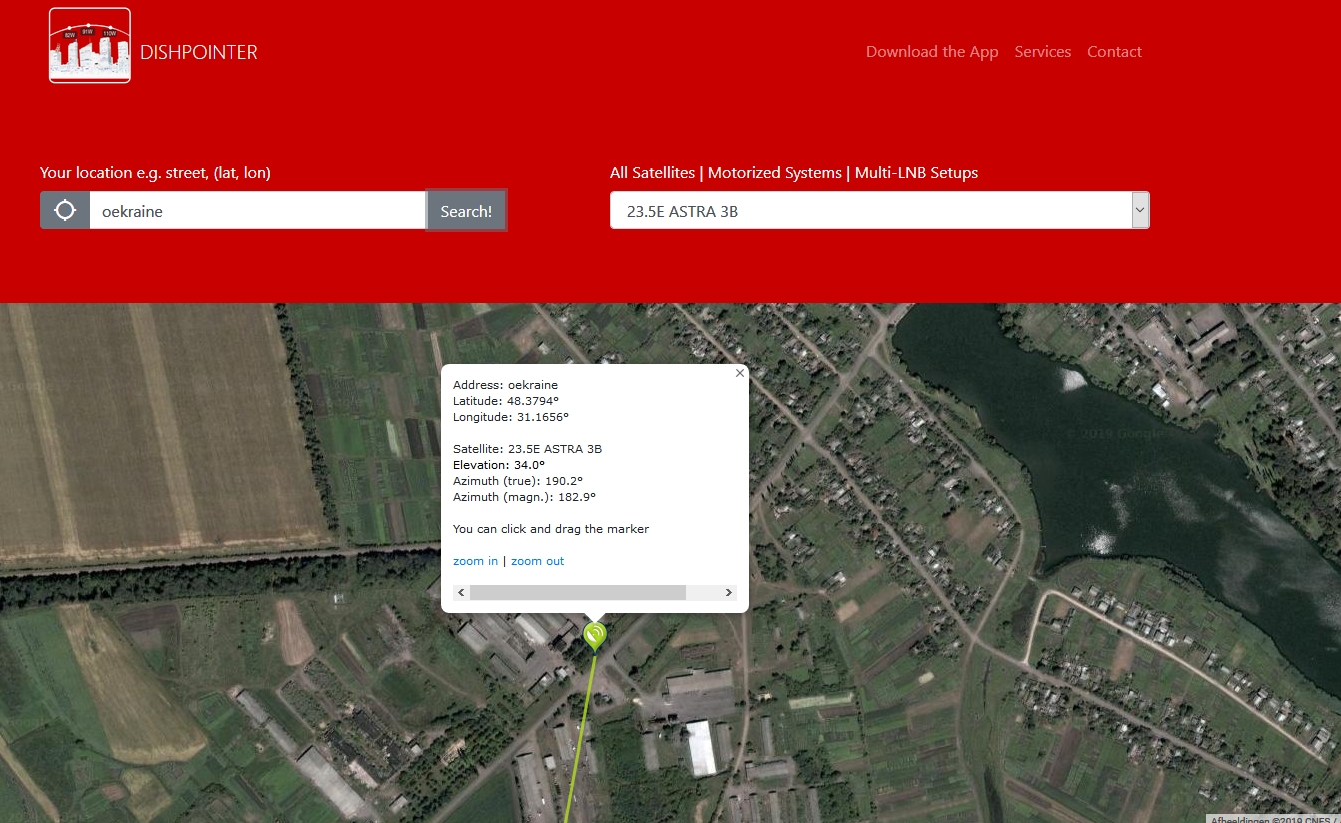Screen dimensions: 1341x823
Task: Click the popup horizontal scrollbar thumb
Action: coord(578,593)
